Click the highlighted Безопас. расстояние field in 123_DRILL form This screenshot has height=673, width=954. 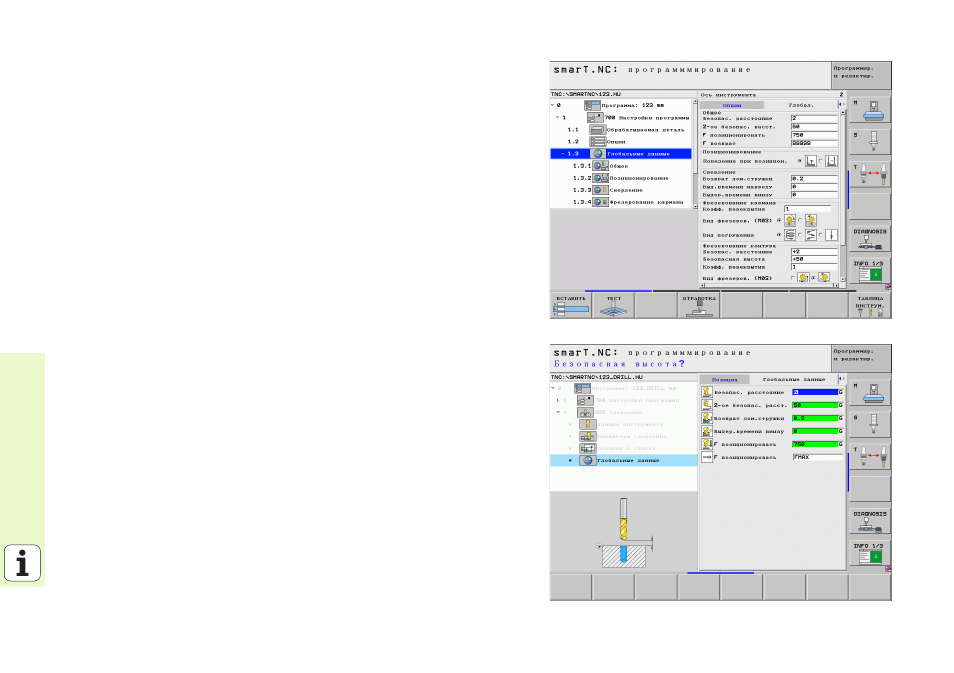click(815, 392)
